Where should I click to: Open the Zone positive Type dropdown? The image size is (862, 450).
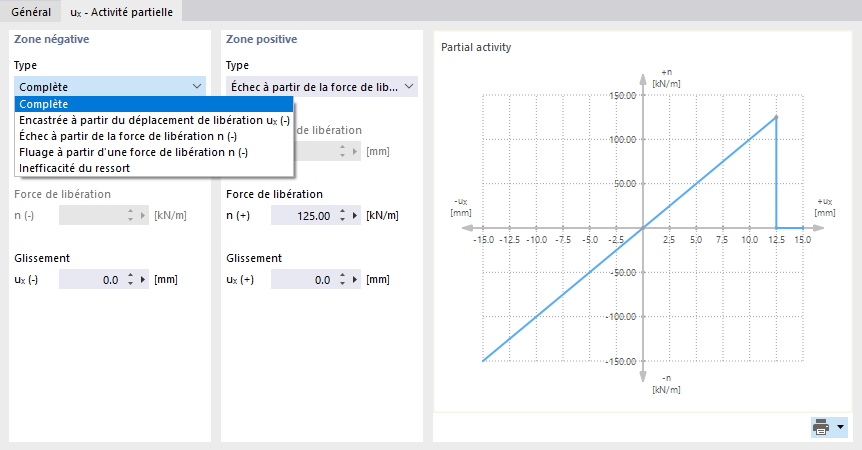pos(322,86)
